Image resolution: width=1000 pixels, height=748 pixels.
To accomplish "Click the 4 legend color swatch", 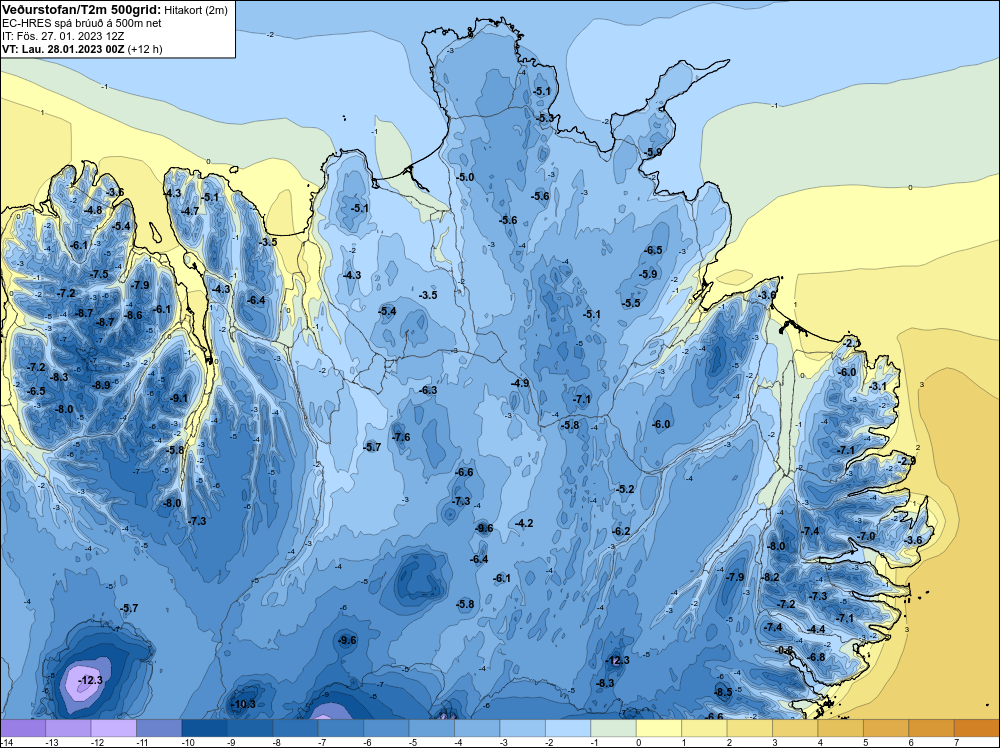I will (841, 728).
